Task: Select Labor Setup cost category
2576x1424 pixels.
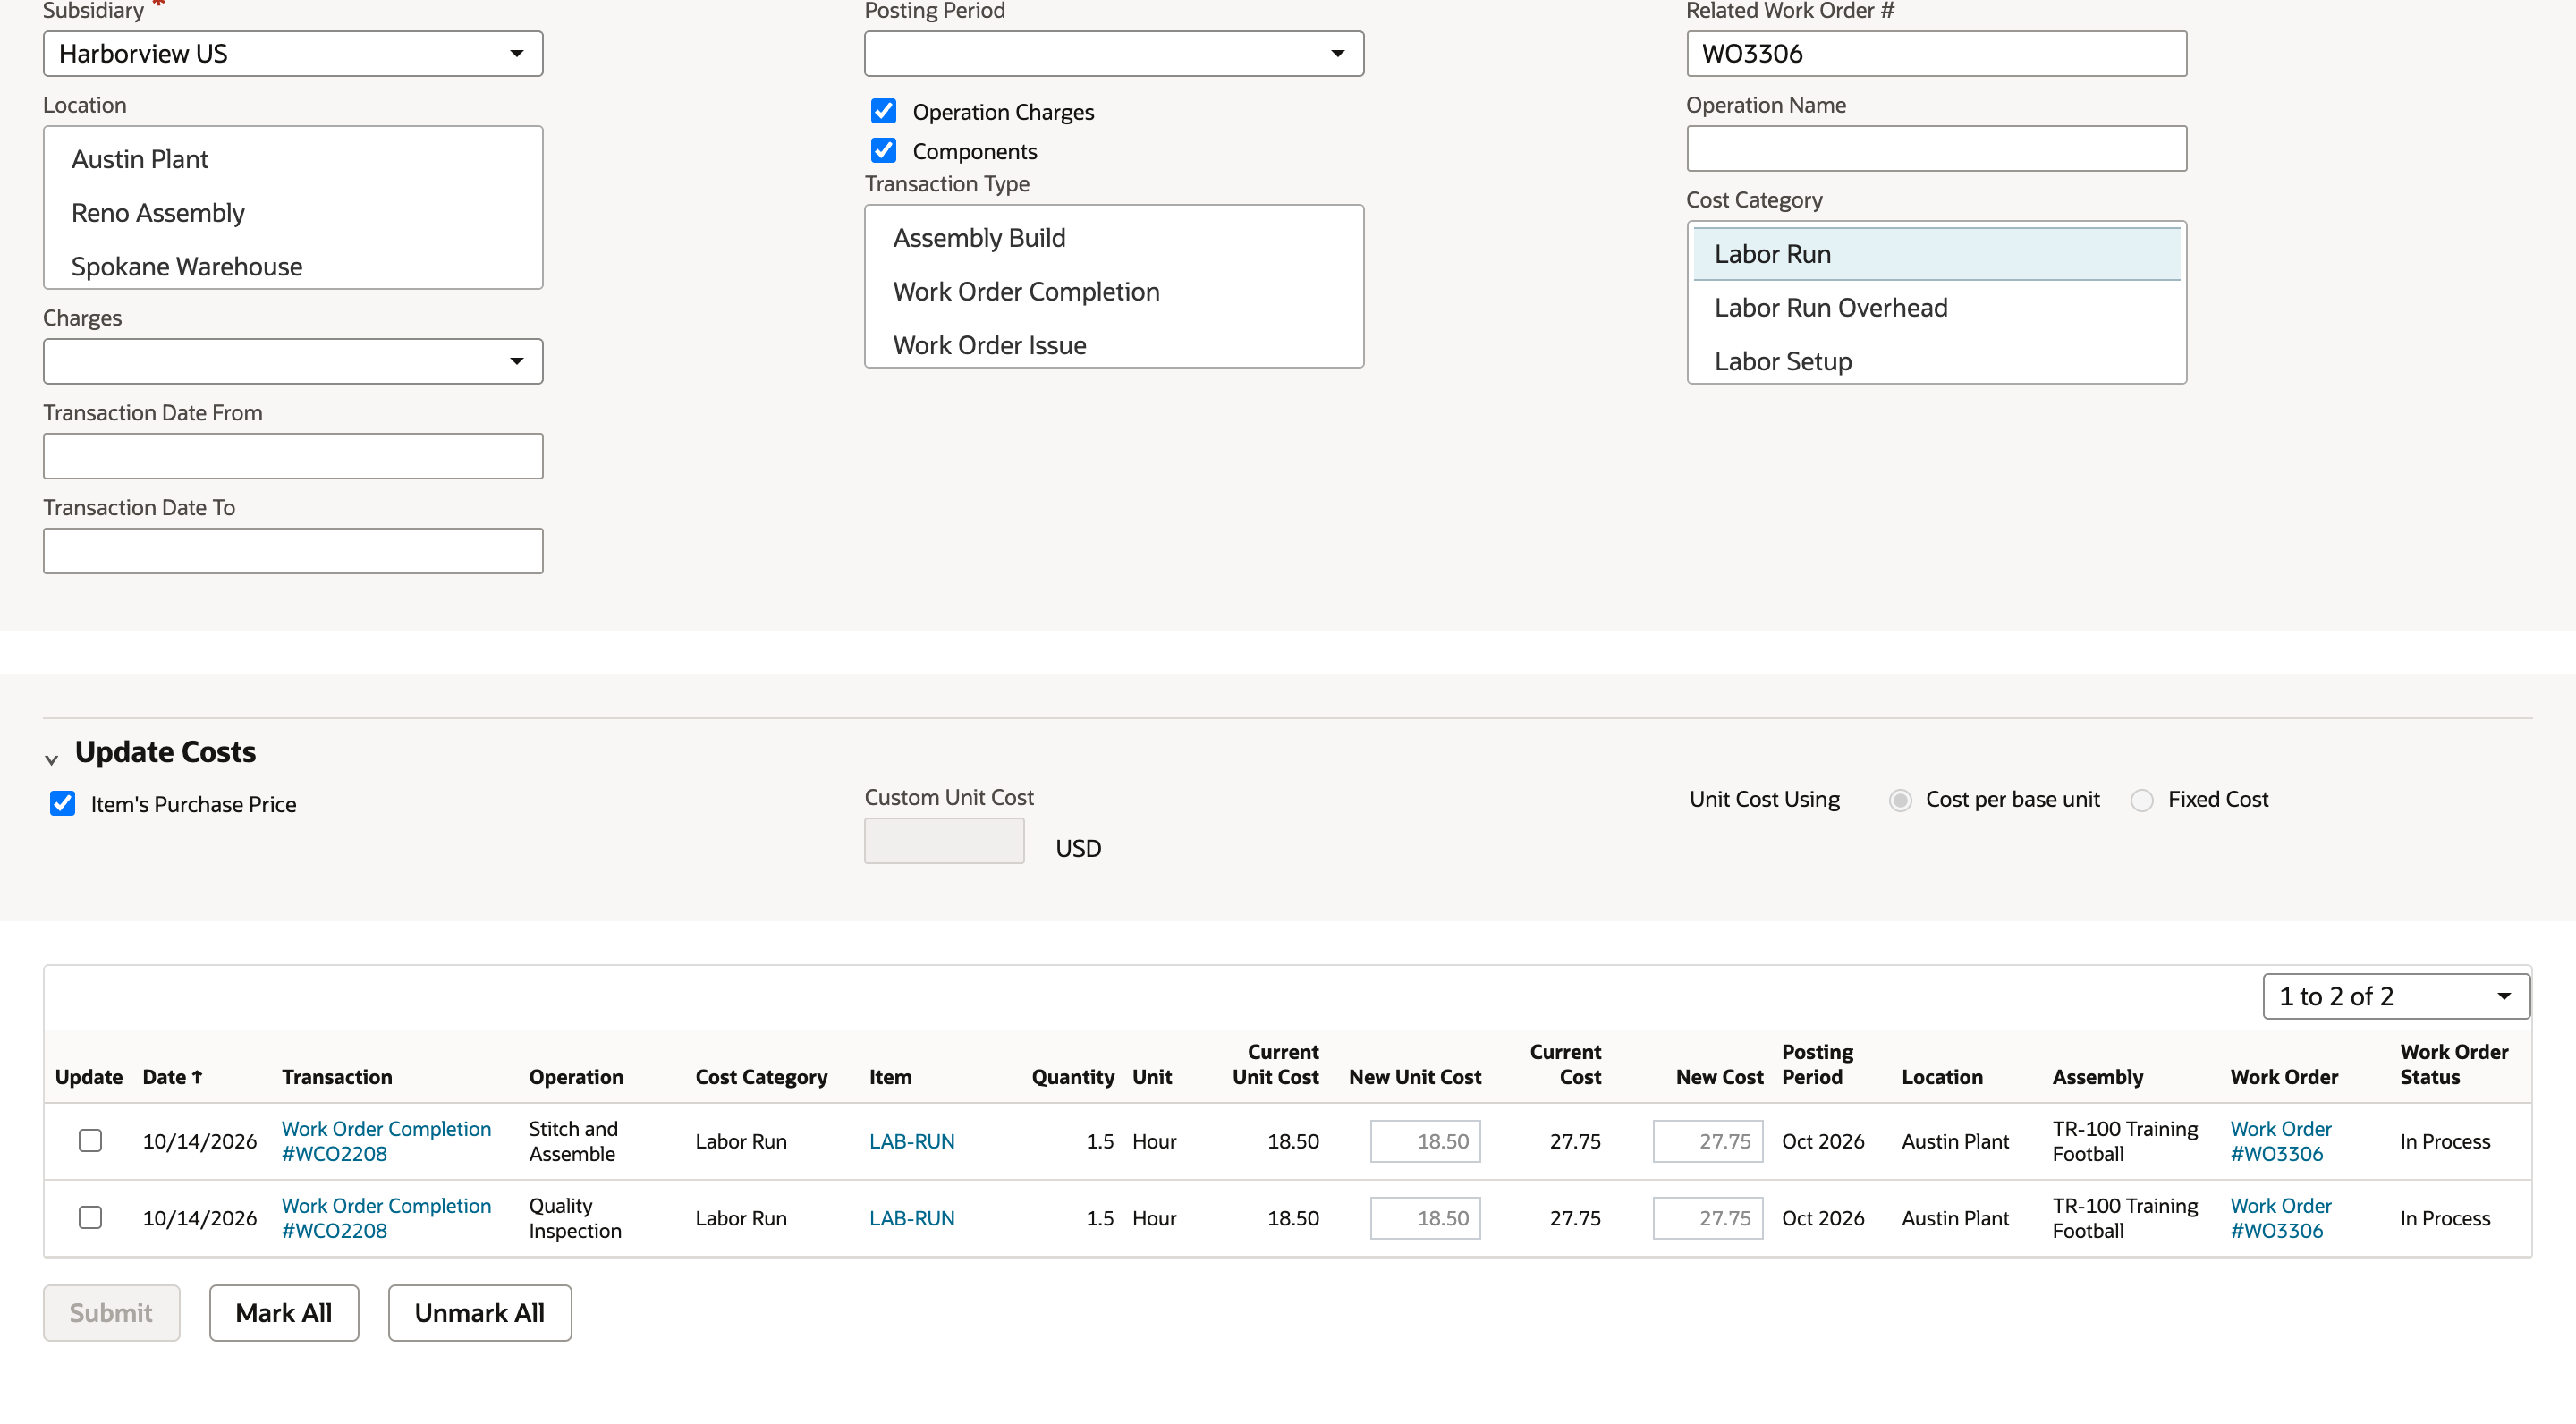Action: [1936, 361]
